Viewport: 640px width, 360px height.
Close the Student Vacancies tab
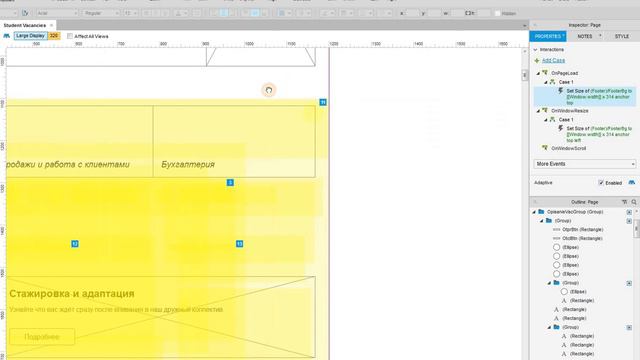(x=51, y=25)
